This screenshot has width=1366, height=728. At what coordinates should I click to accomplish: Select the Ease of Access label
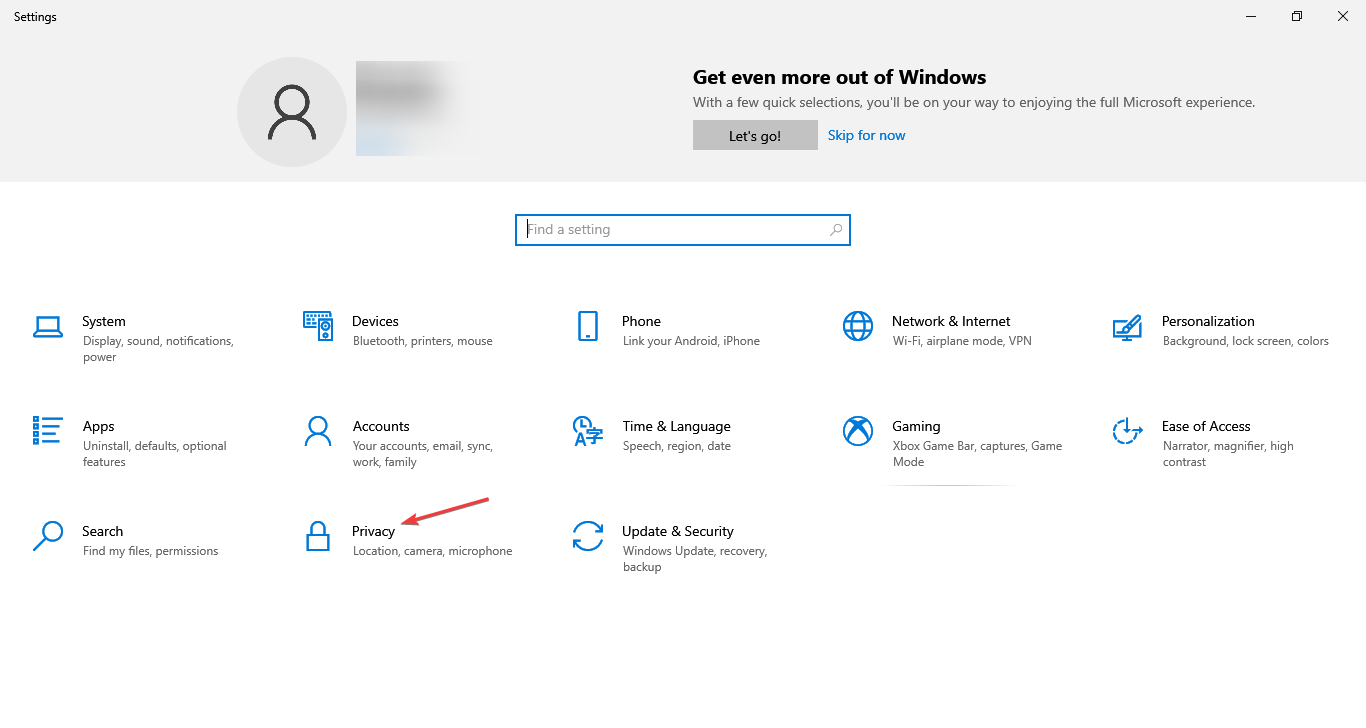(1206, 426)
